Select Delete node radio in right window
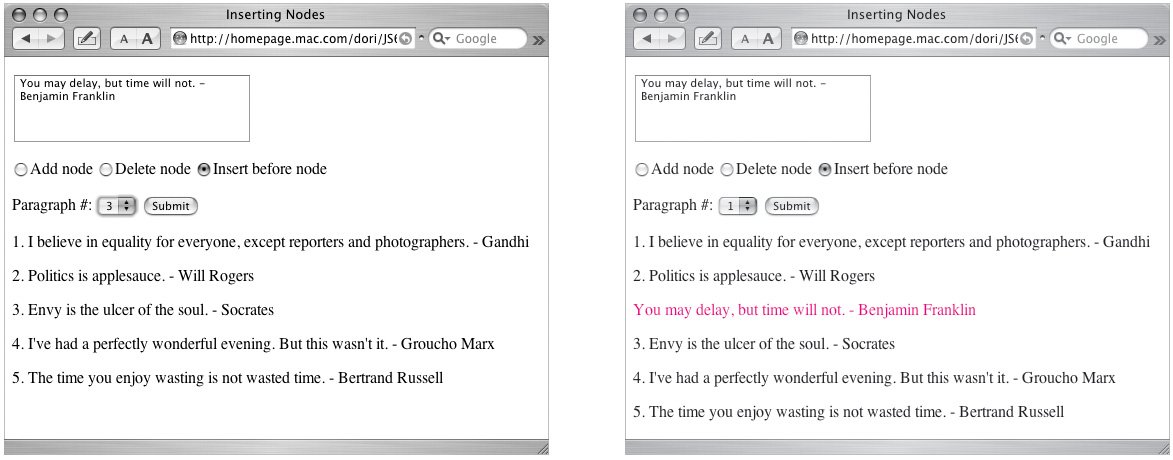 727,170
